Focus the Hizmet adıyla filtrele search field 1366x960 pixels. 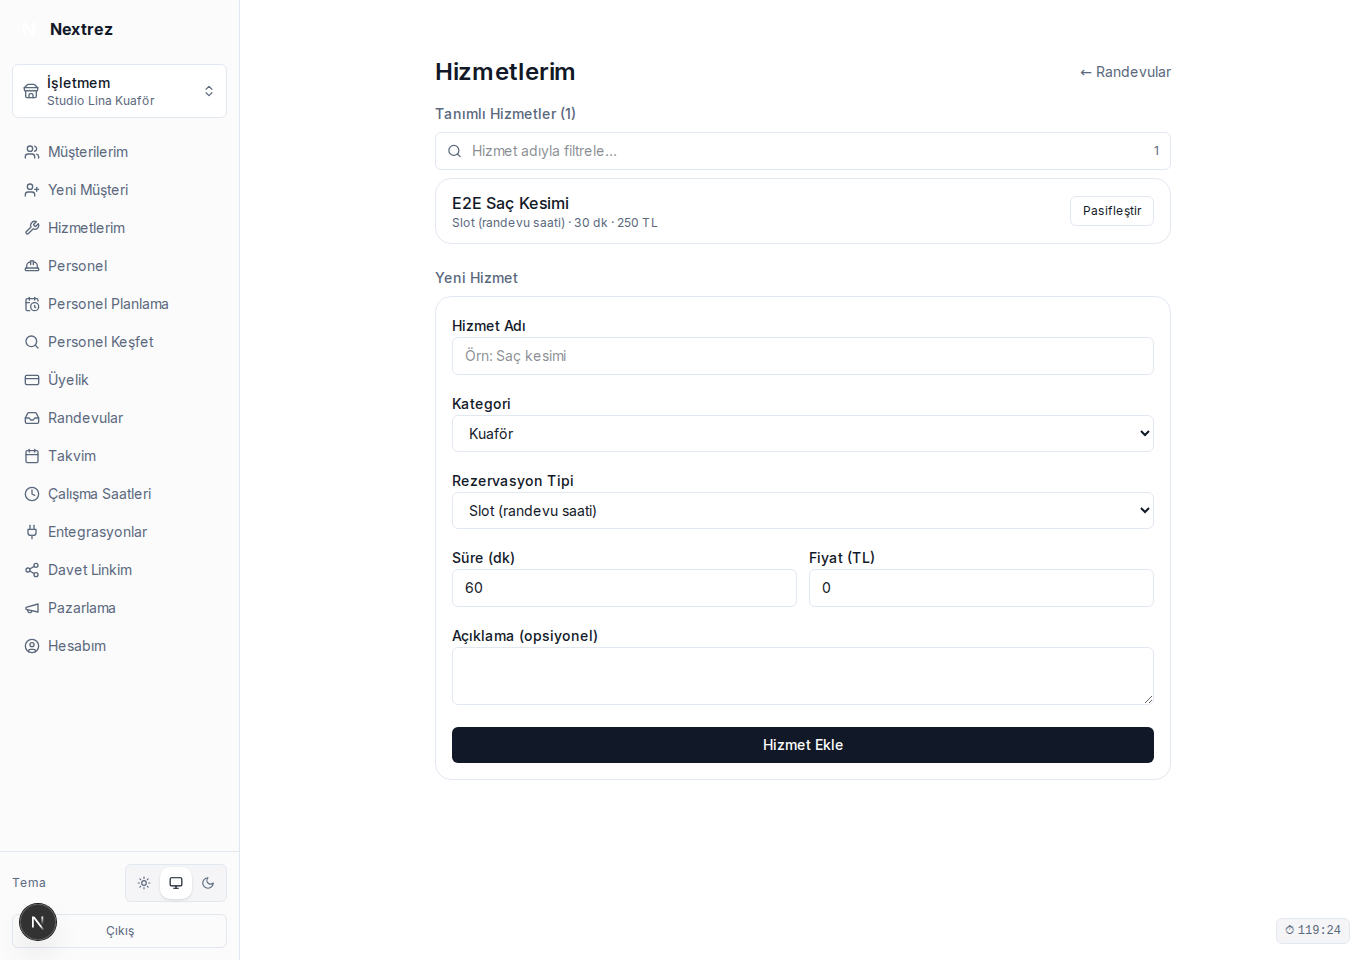tap(803, 151)
